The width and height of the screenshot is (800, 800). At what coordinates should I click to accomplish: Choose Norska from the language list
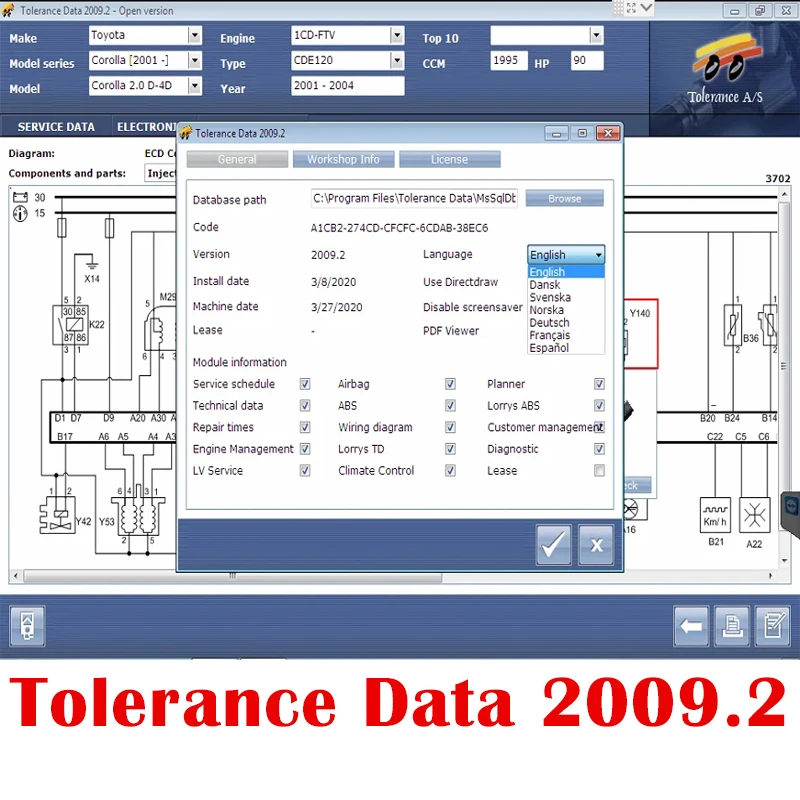566,310
